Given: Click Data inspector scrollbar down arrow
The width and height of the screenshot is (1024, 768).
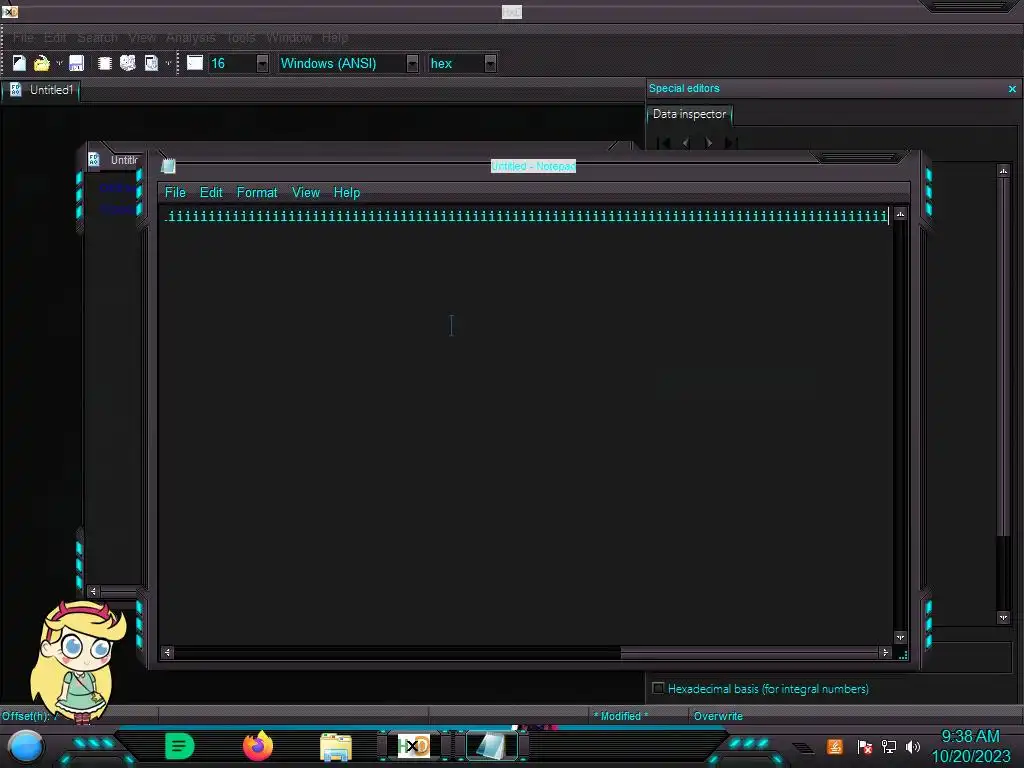Looking at the screenshot, I should click(1004, 618).
